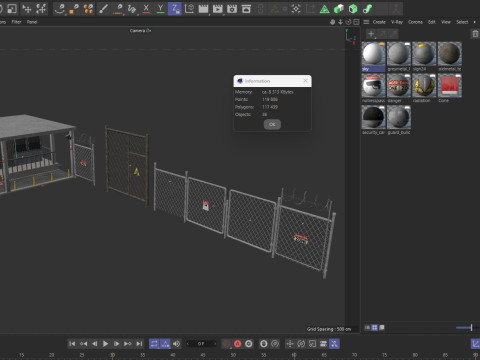Click the green triangle polygon pen icon
This screenshot has height=360, width=480.
click(324, 9)
